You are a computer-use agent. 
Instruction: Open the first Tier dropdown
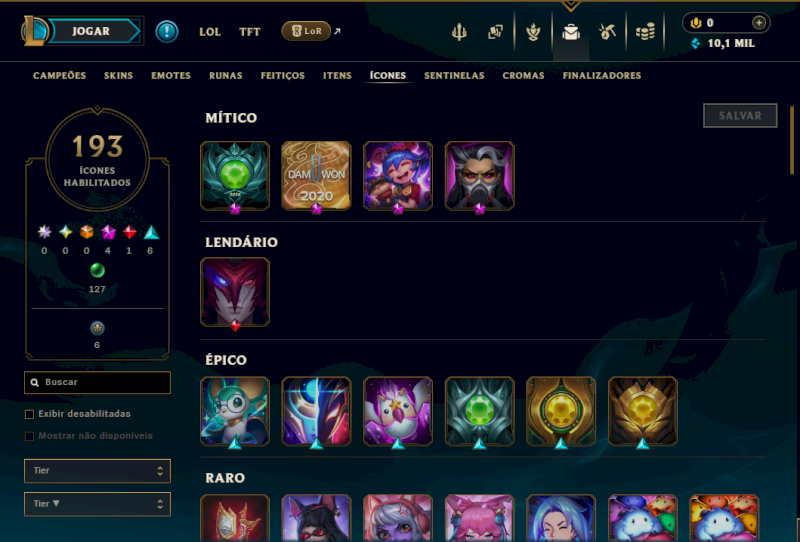tap(97, 471)
